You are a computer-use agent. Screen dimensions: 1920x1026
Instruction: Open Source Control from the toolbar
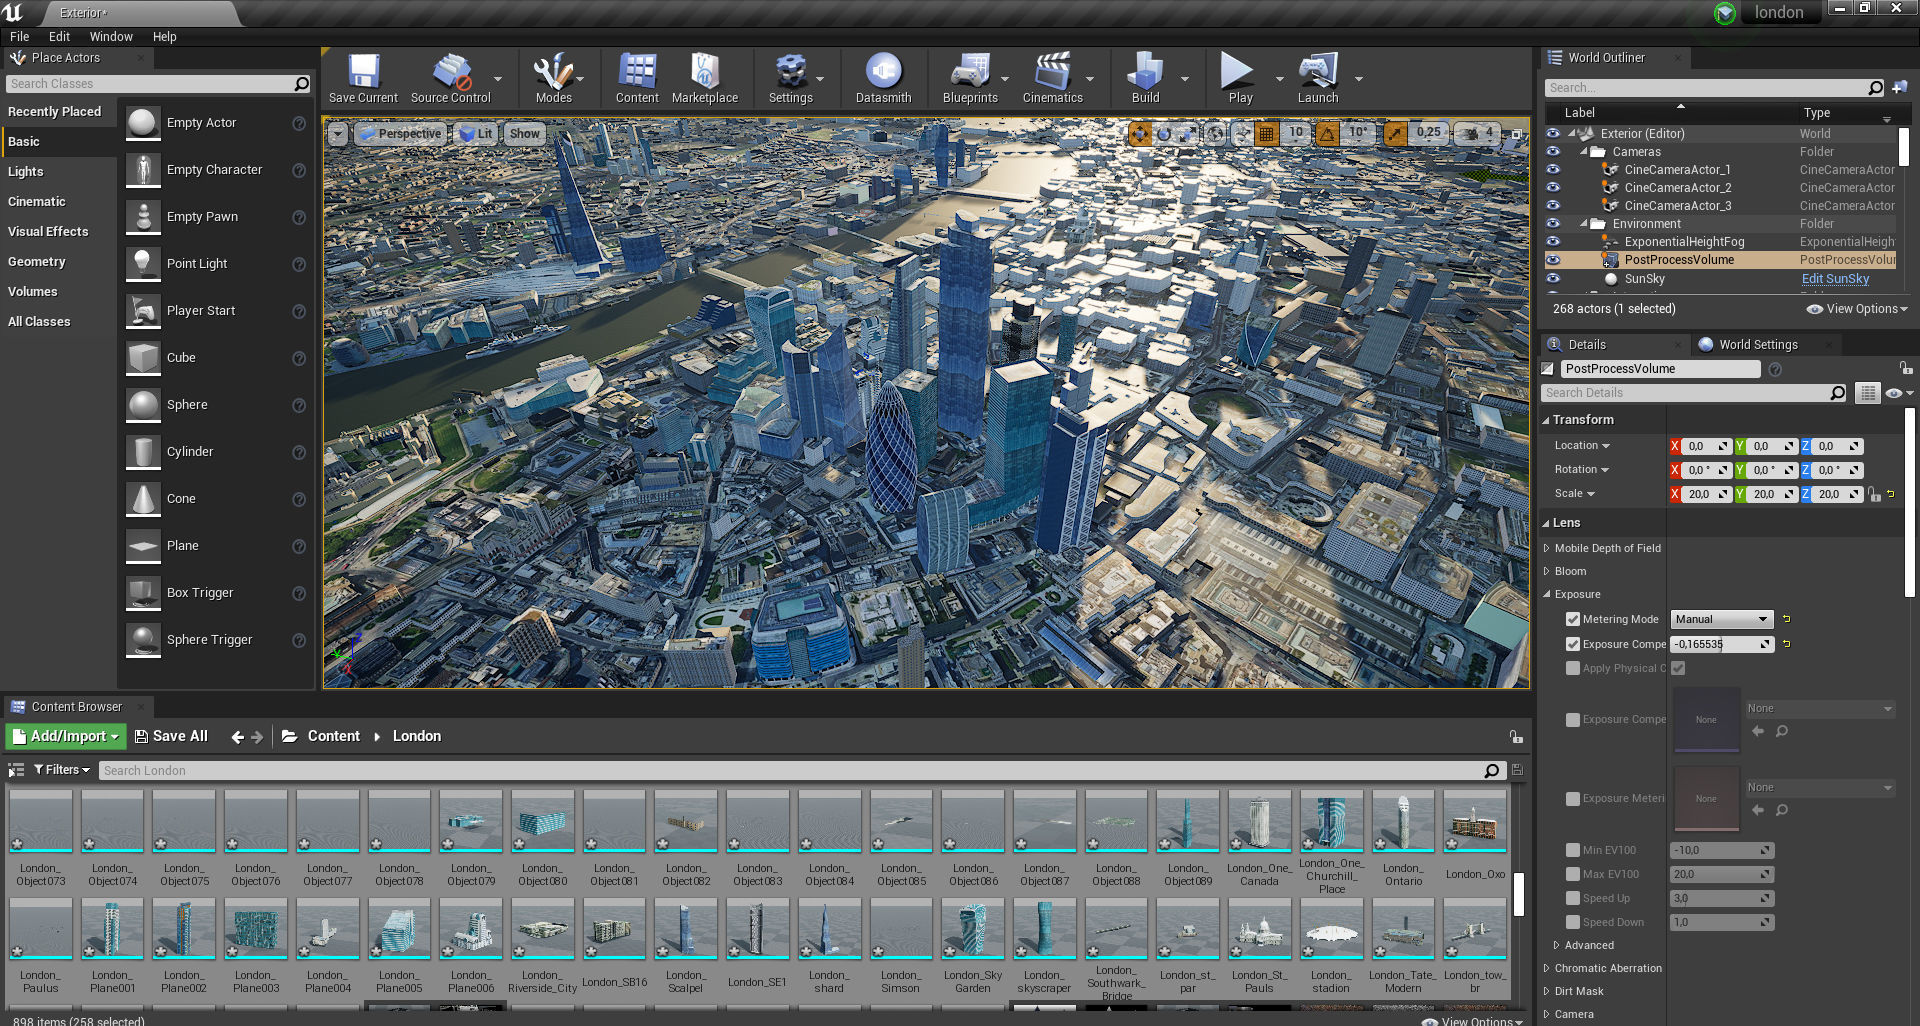coord(451,78)
